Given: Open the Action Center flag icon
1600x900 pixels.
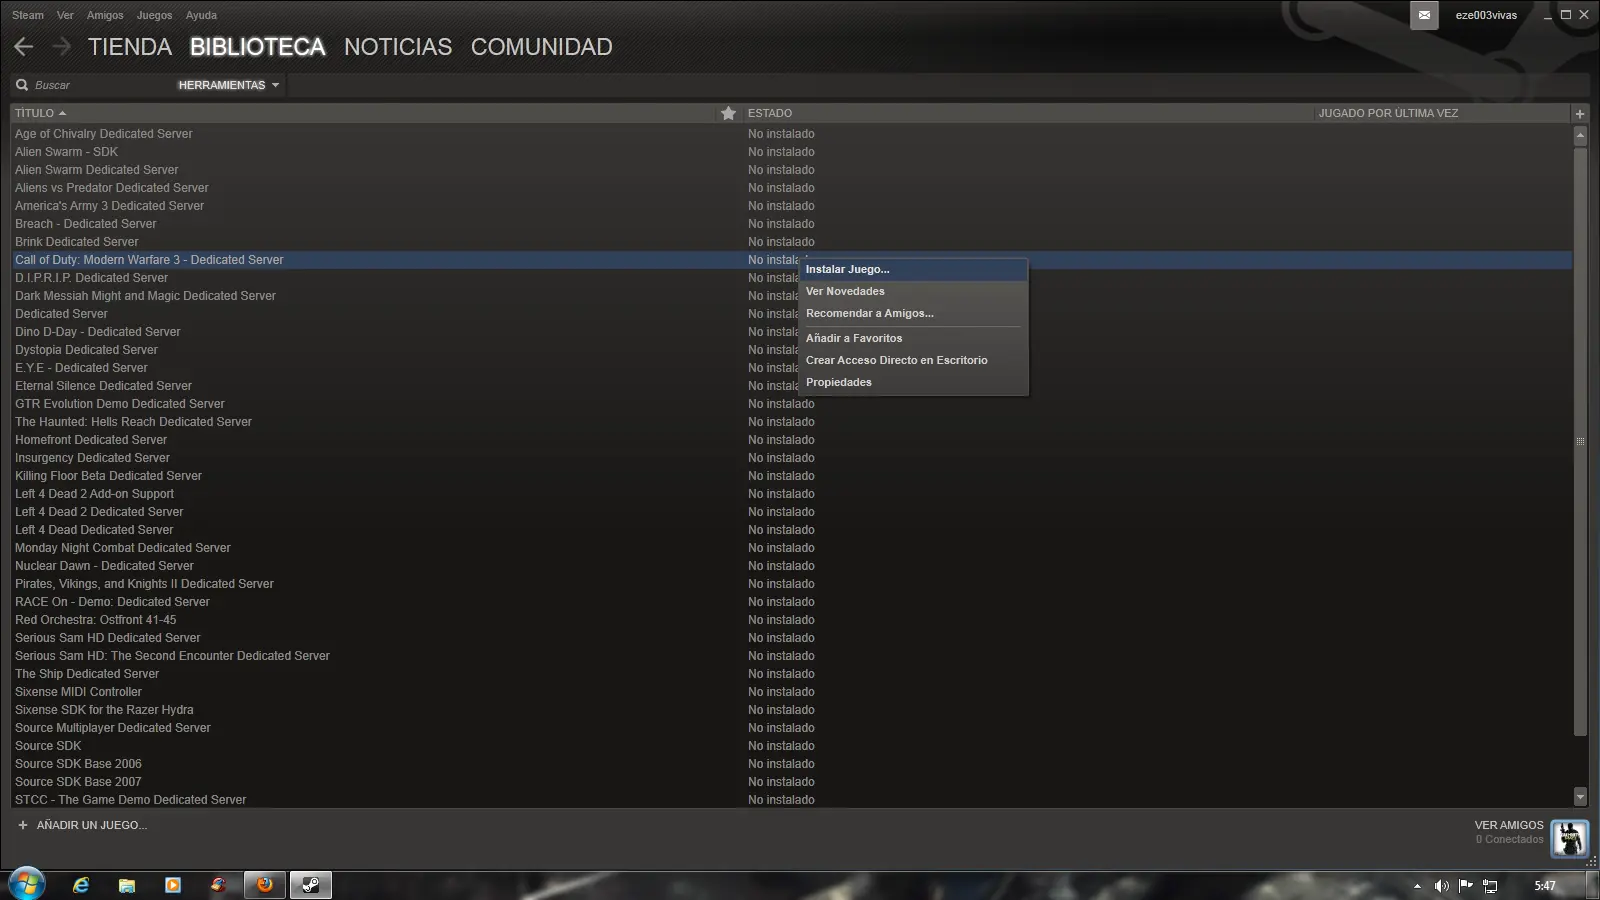Looking at the screenshot, I should click(x=1466, y=886).
